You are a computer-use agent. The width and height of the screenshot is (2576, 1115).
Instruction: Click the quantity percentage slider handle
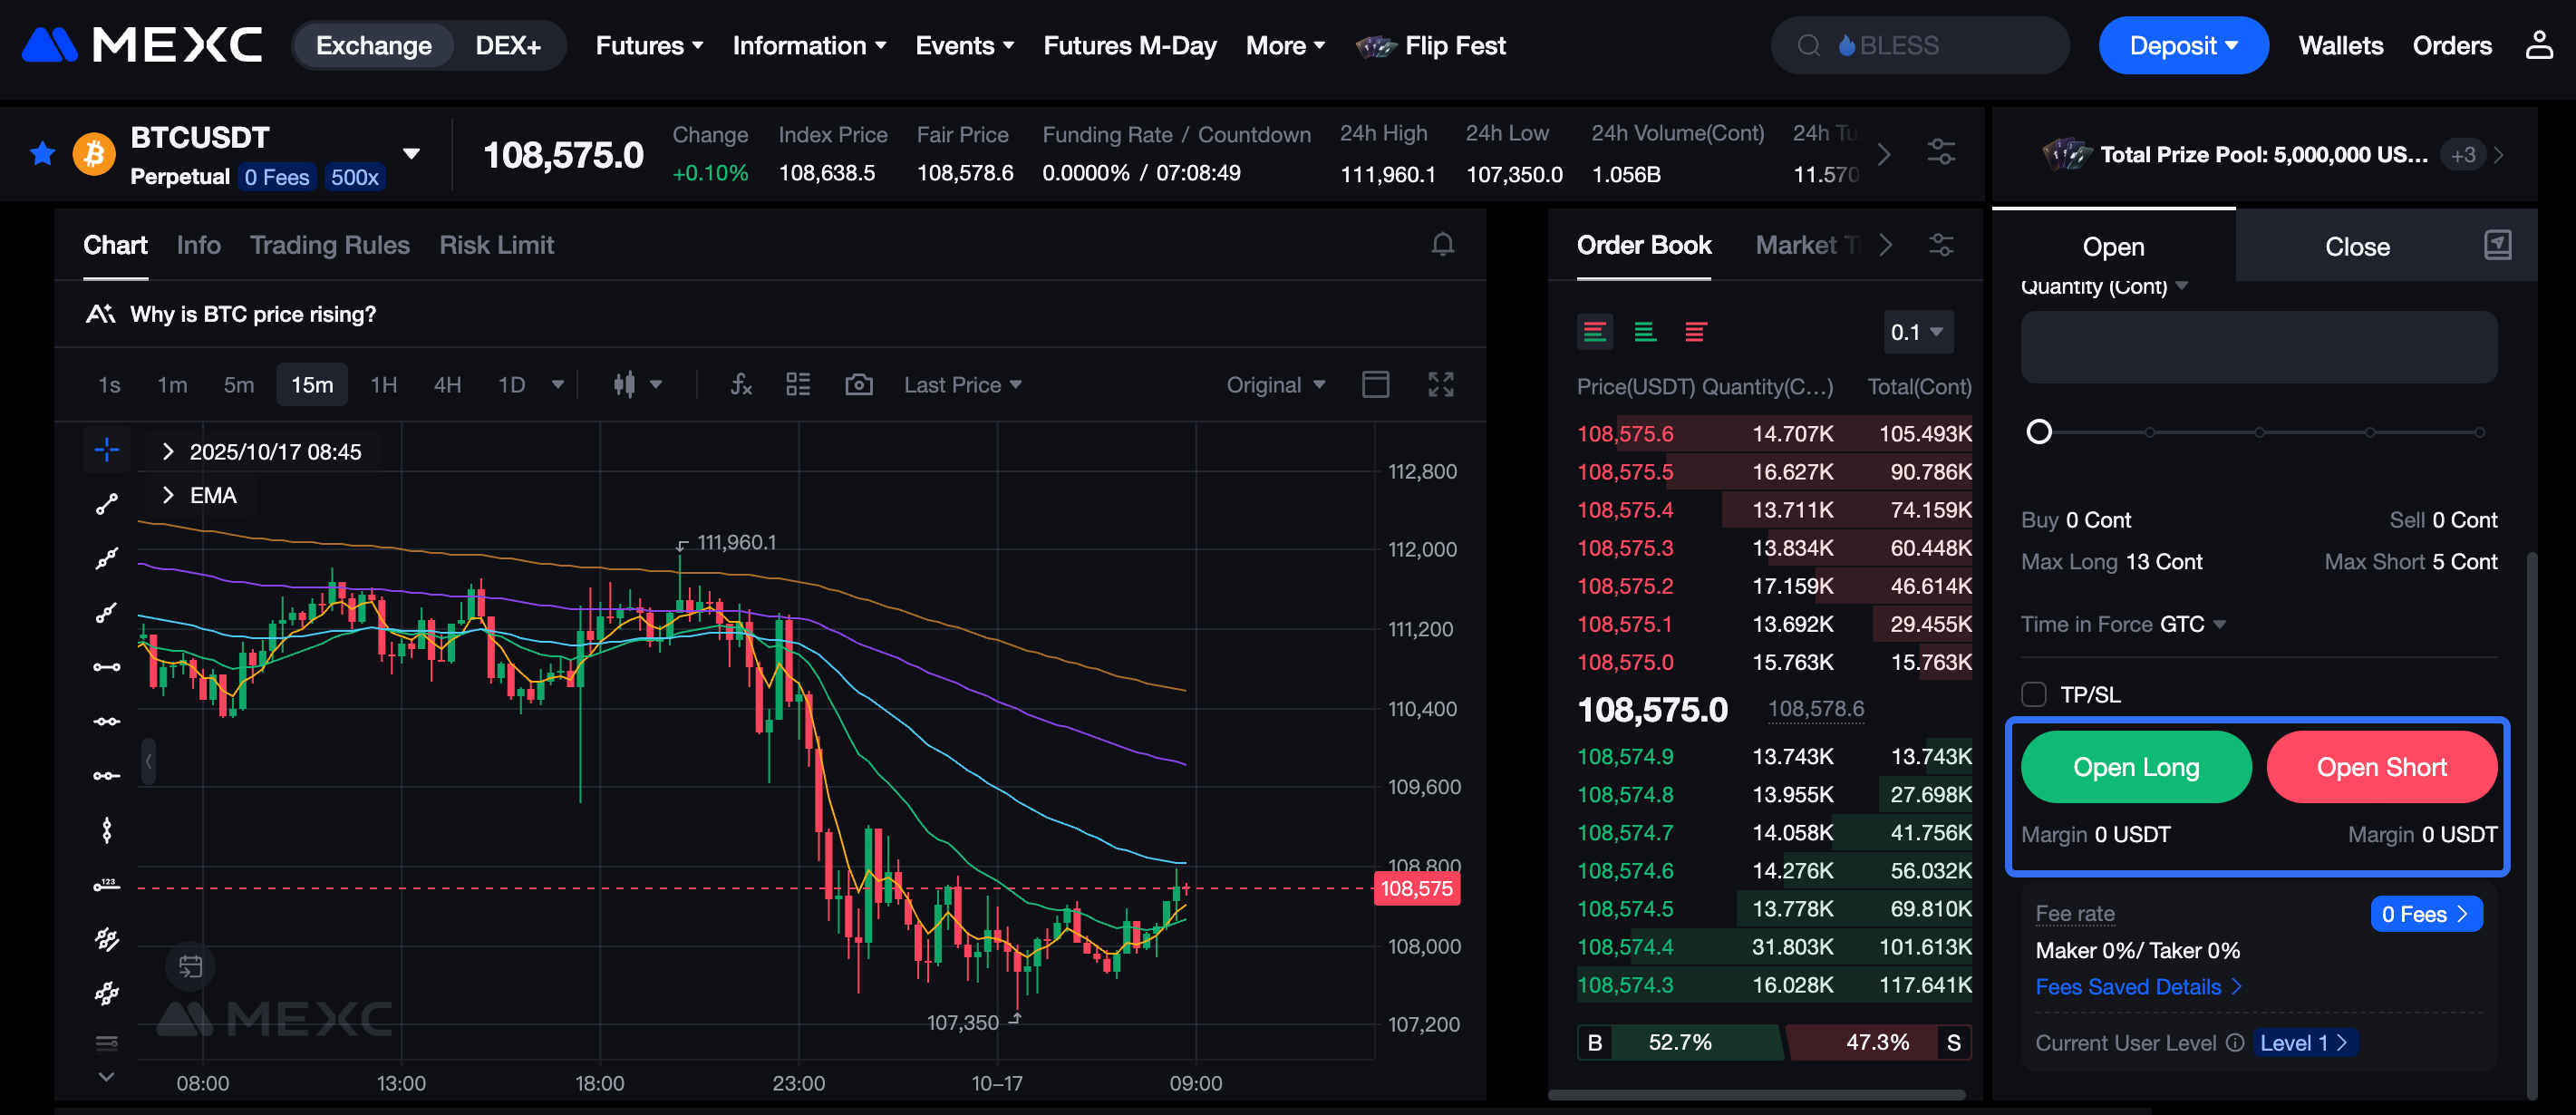click(2038, 432)
